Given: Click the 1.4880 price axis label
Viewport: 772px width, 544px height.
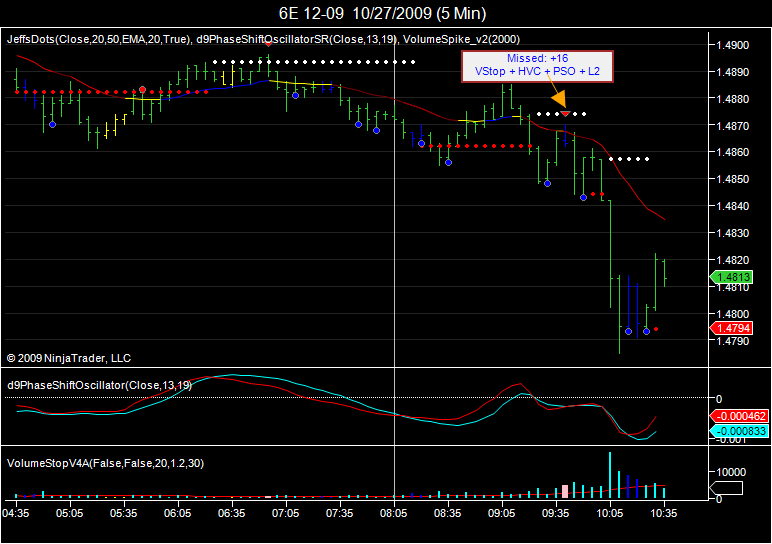Looking at the screenshot, I should 732,99.
